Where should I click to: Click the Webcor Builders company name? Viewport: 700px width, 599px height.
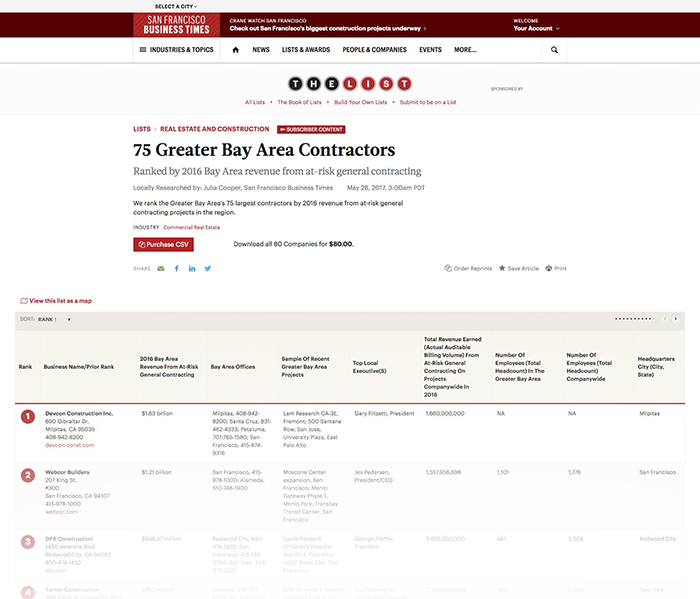click(x=67, y=472)
